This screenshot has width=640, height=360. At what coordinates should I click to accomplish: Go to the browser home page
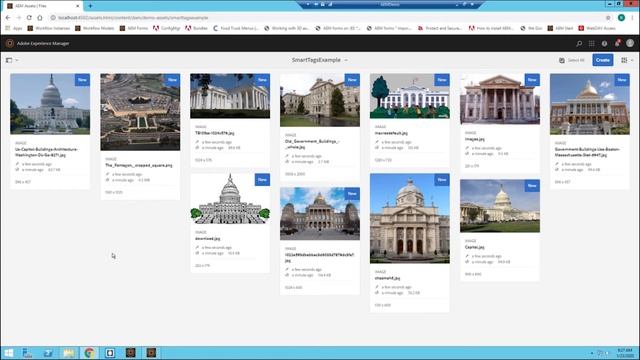tap(40, 18)
